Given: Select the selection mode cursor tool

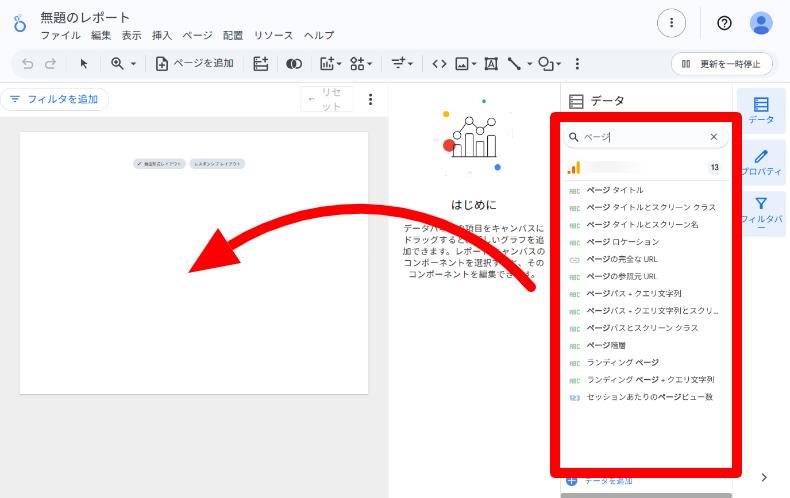Looking at the screenshot, I should pos(84,64).
